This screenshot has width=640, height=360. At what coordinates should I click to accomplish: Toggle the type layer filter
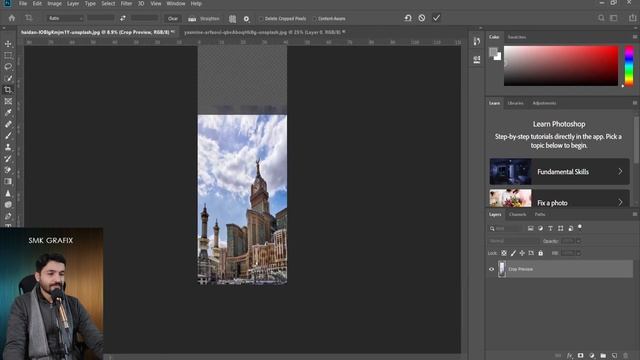pos(550,229)
